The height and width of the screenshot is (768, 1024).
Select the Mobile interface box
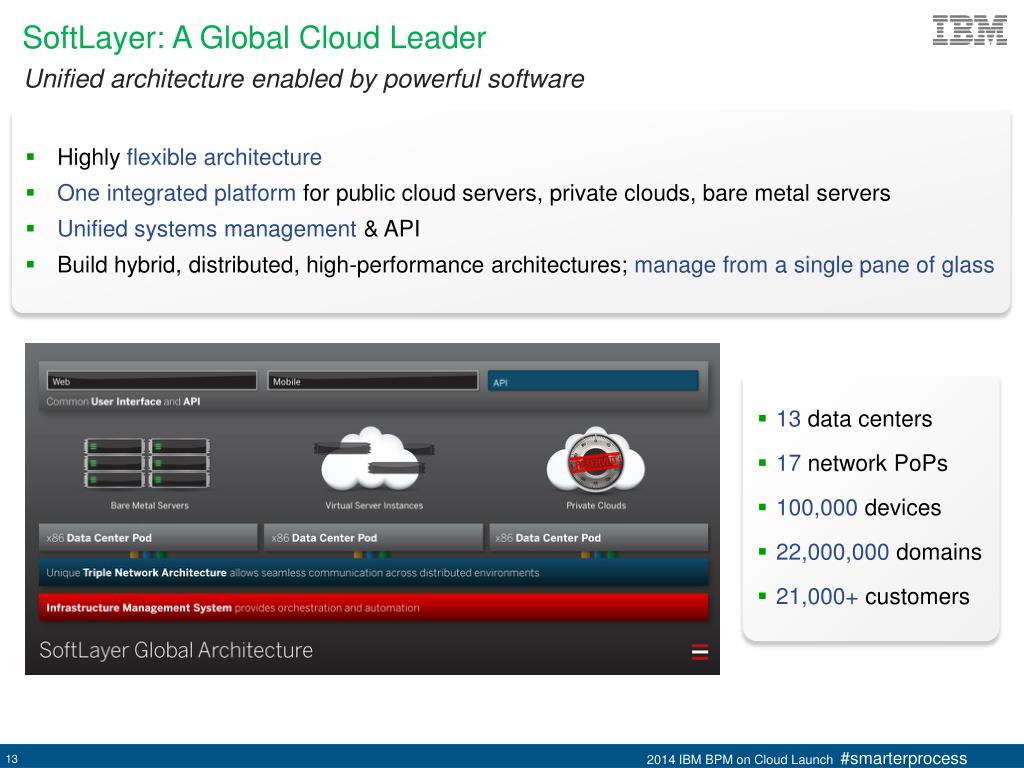tap(373, 381)
